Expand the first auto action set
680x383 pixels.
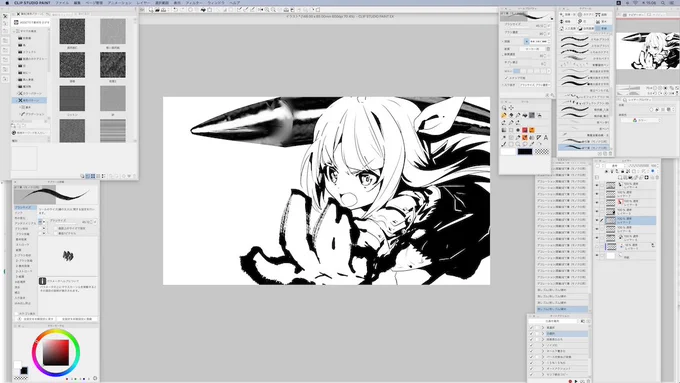coord(543,327)
